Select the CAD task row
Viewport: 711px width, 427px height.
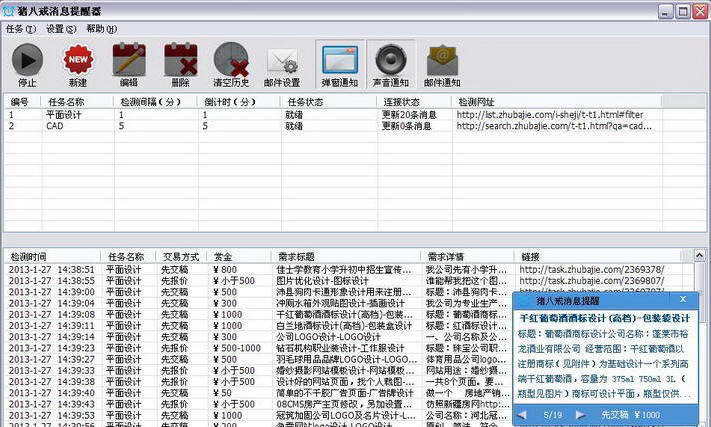[x=333, y=126]
